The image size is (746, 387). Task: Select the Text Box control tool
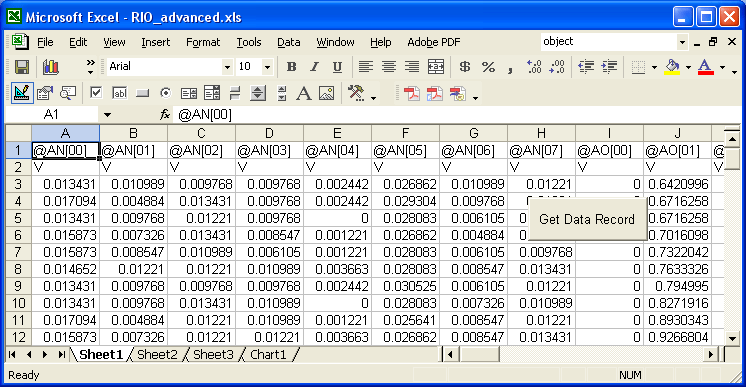(x=119, y=93)
